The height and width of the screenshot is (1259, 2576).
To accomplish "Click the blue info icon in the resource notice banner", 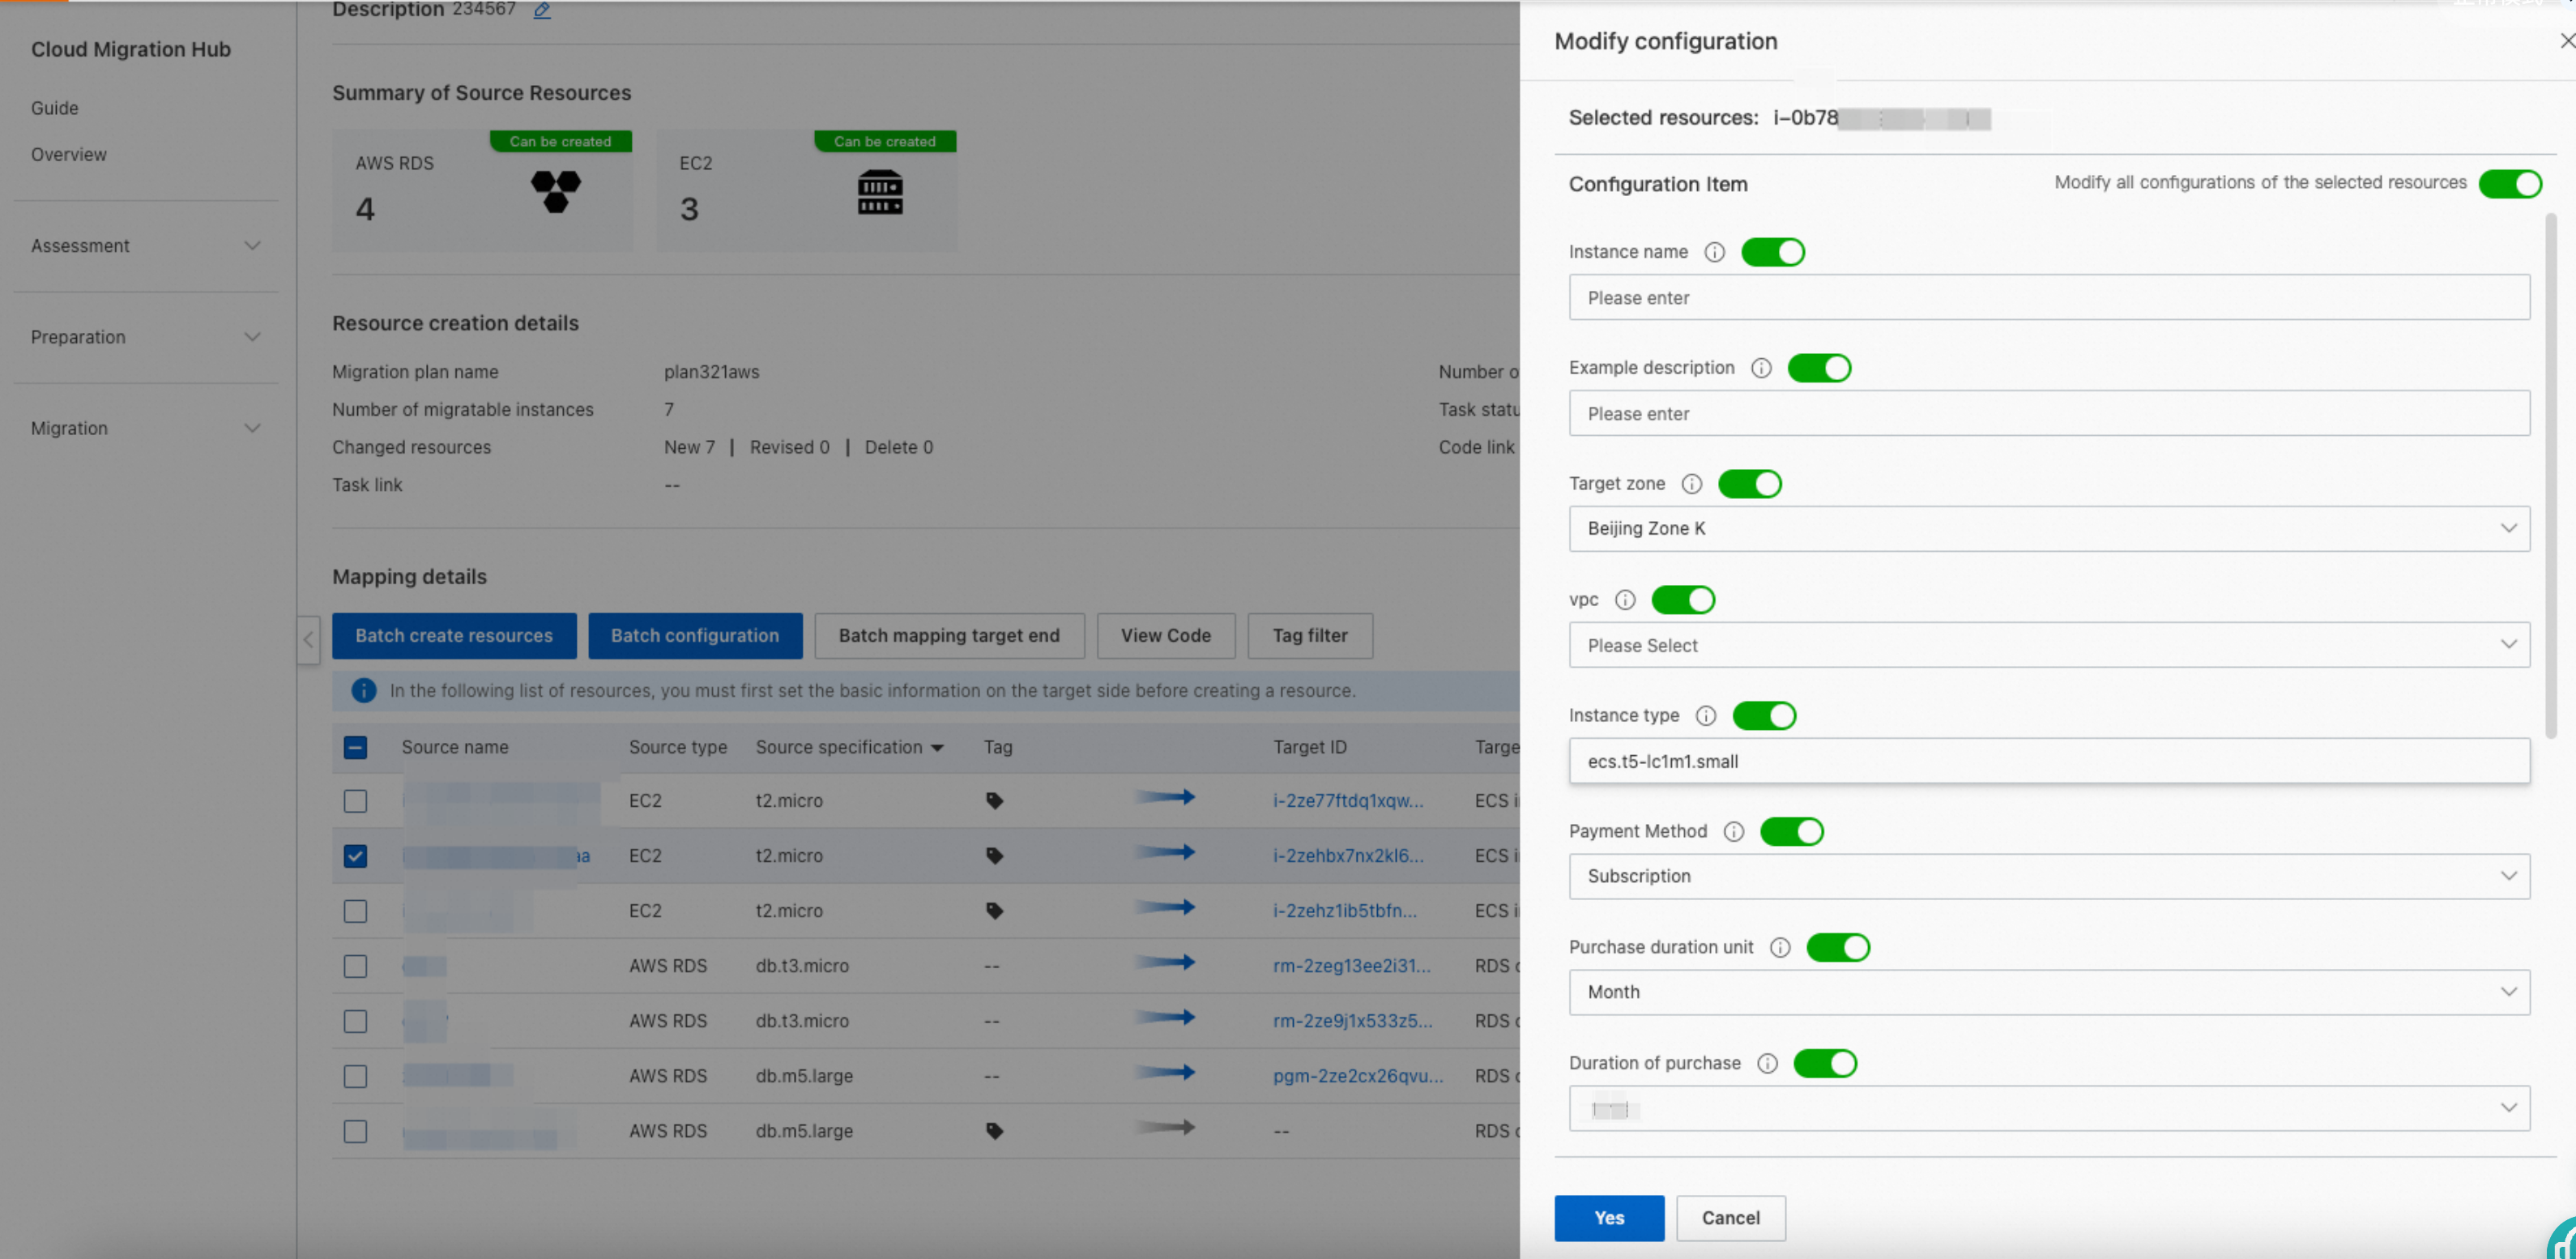I will [364, 691].
